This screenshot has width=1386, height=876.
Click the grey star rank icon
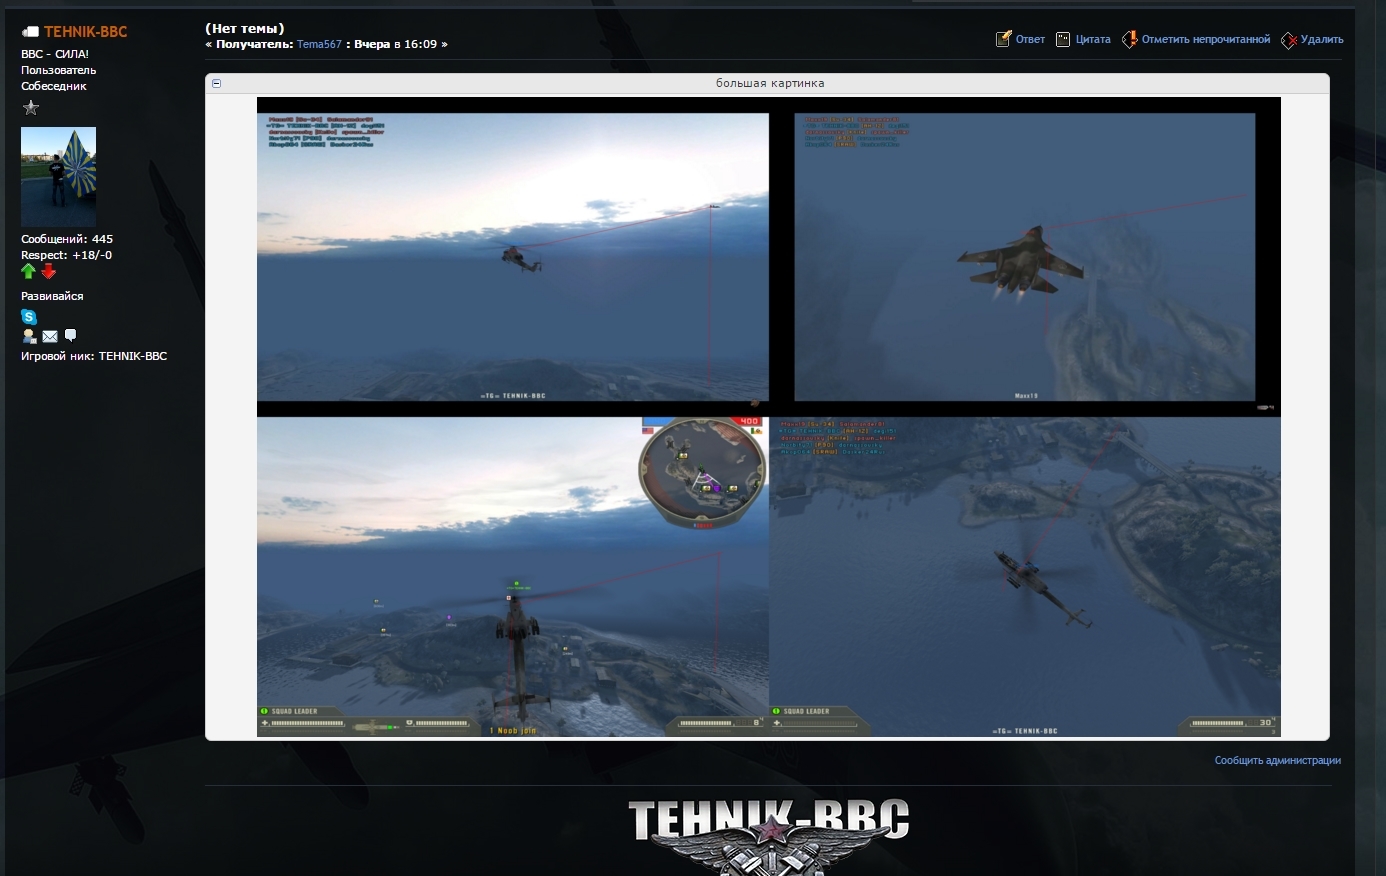[x=31, y=108]
